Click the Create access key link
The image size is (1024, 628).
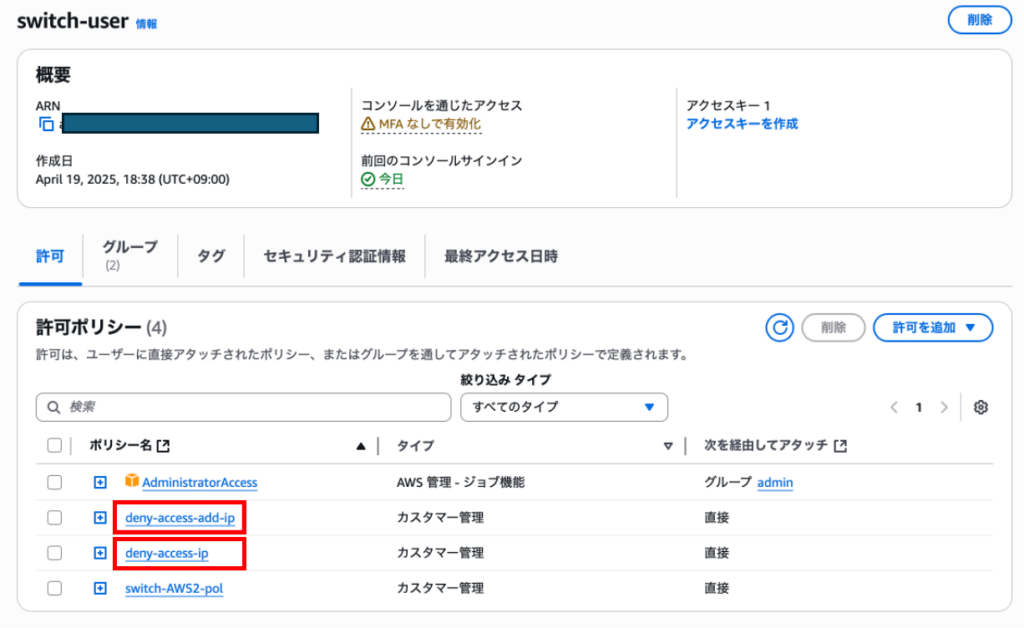click(742, 124)
